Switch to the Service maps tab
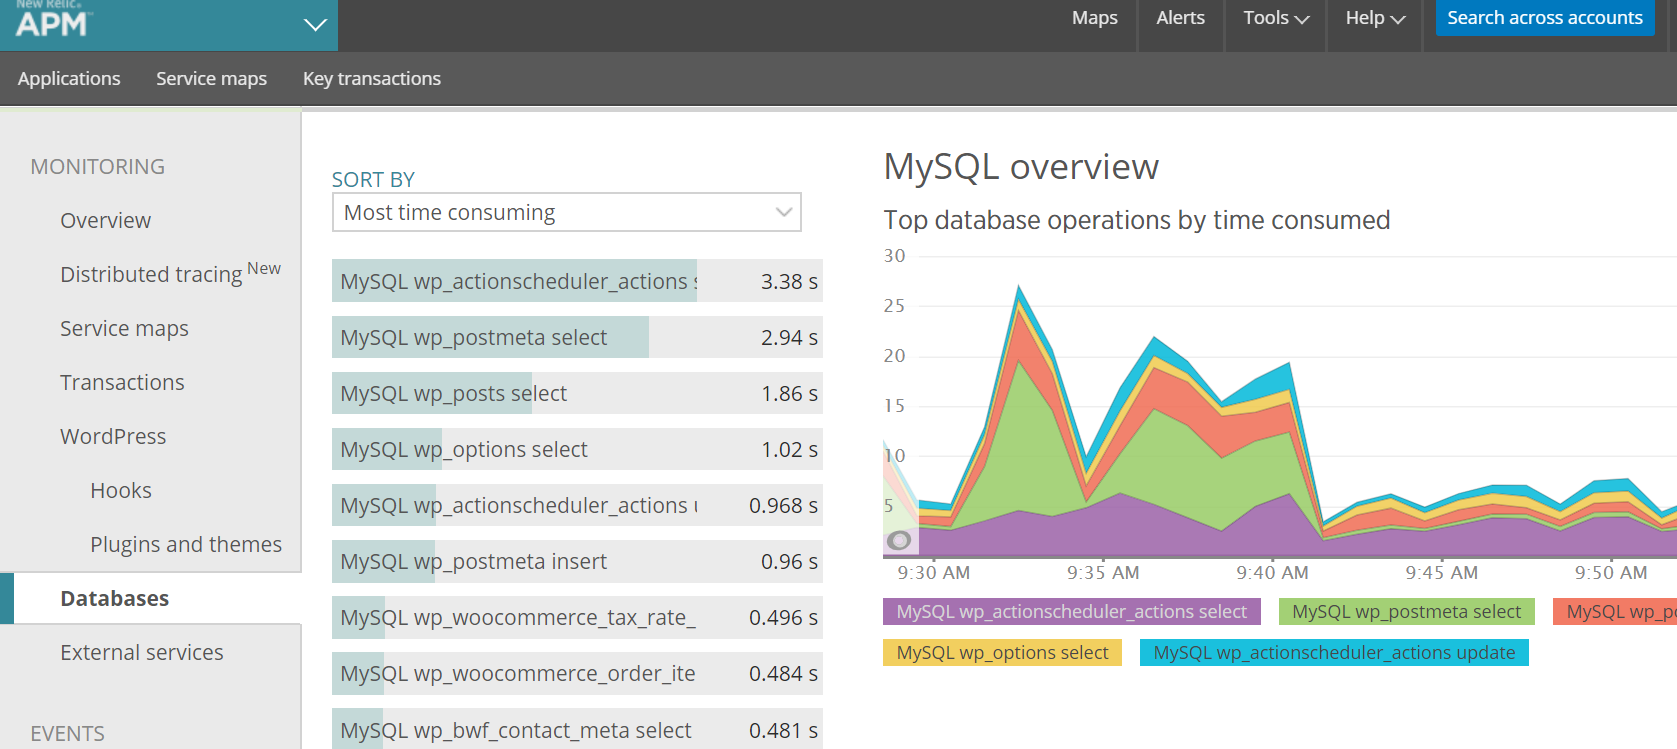Viewport: 1677px width, 749px height. coord(211,79)
